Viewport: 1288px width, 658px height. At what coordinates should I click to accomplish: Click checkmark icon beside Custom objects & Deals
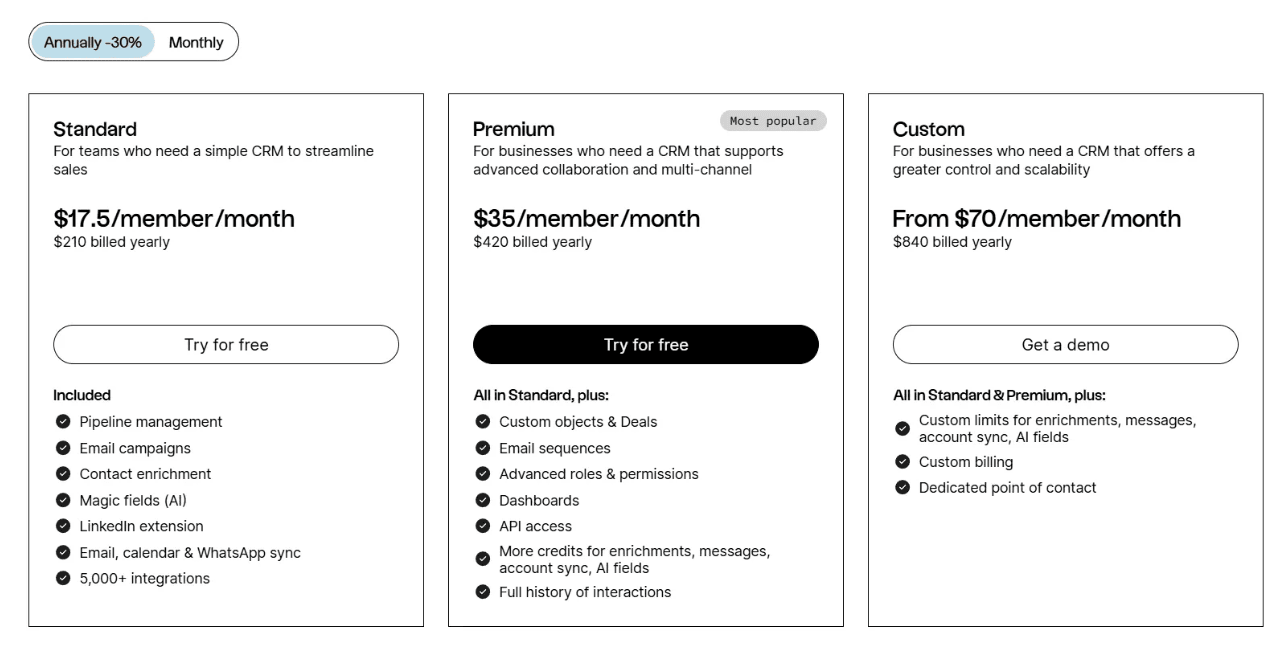click(483, 422)
